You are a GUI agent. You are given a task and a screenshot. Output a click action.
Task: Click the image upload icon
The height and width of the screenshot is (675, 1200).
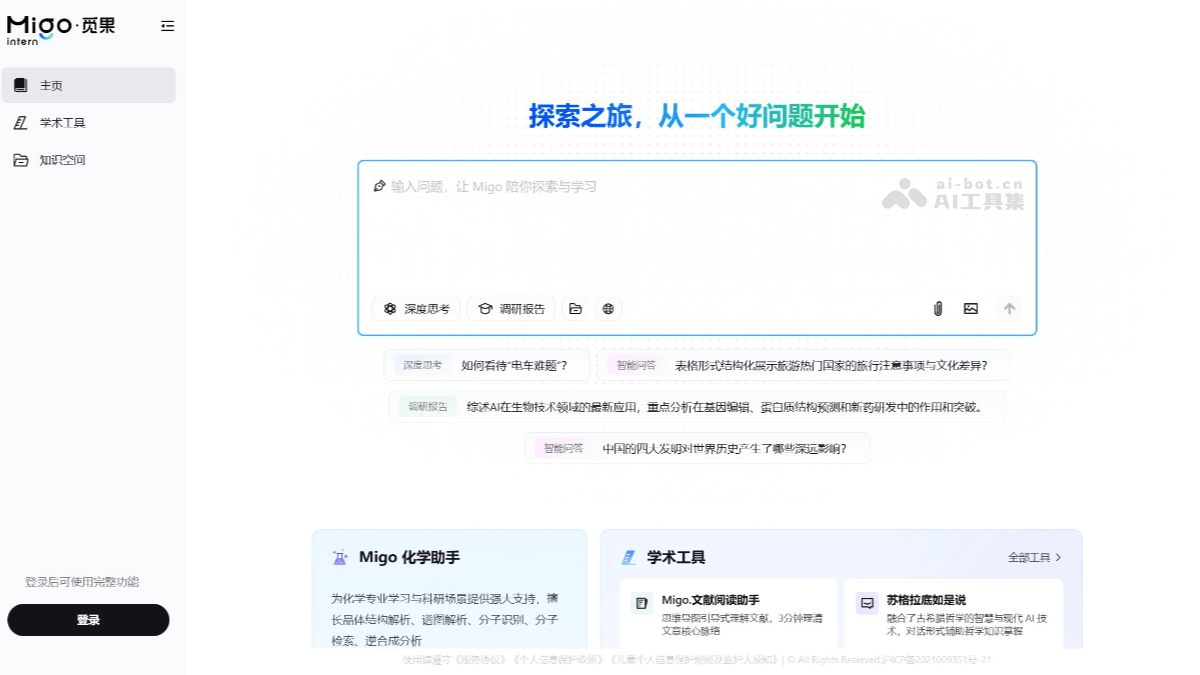point(971,309)
